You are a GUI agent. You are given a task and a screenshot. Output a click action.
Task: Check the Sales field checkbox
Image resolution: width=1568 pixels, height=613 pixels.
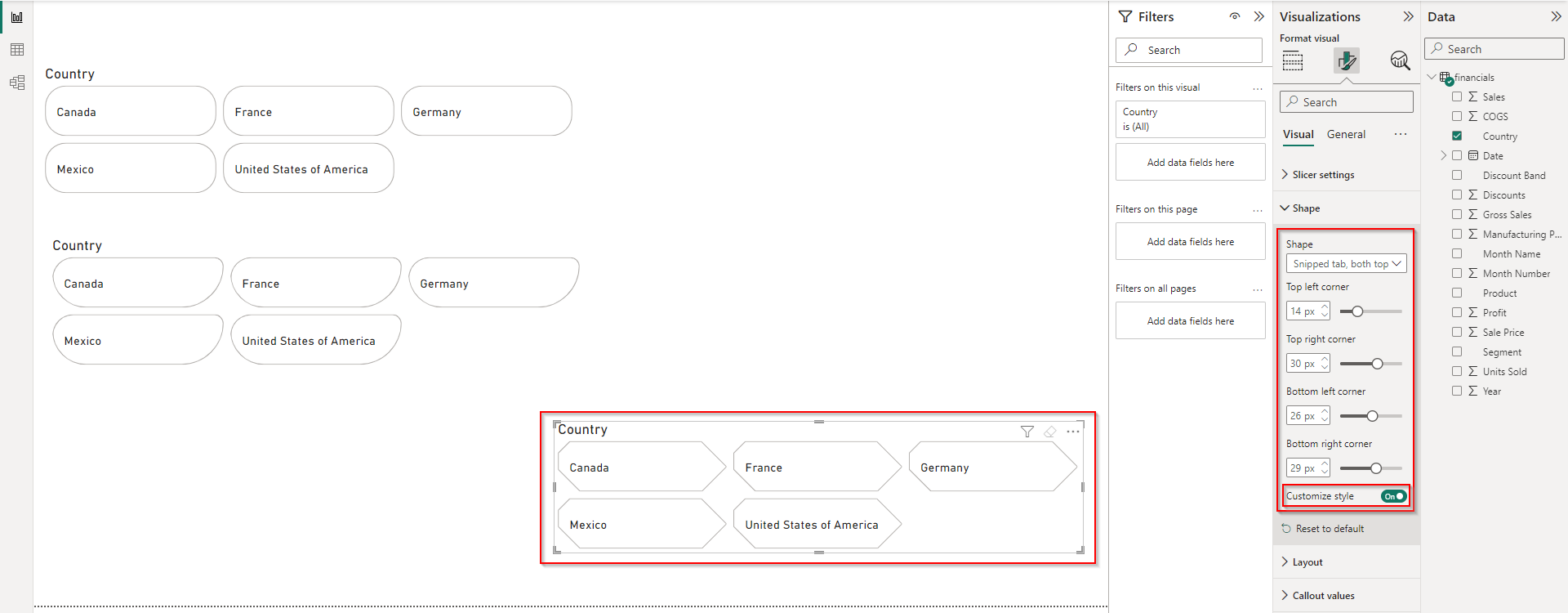point(1457,97)
